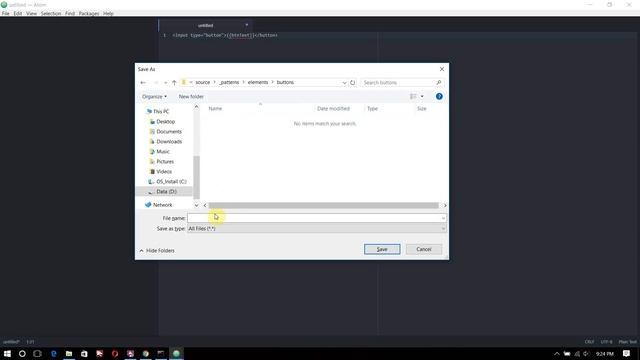Select the untitled tab in Atom editor
The height and width of the screenshot is (360, 640).
click(205, 25)
